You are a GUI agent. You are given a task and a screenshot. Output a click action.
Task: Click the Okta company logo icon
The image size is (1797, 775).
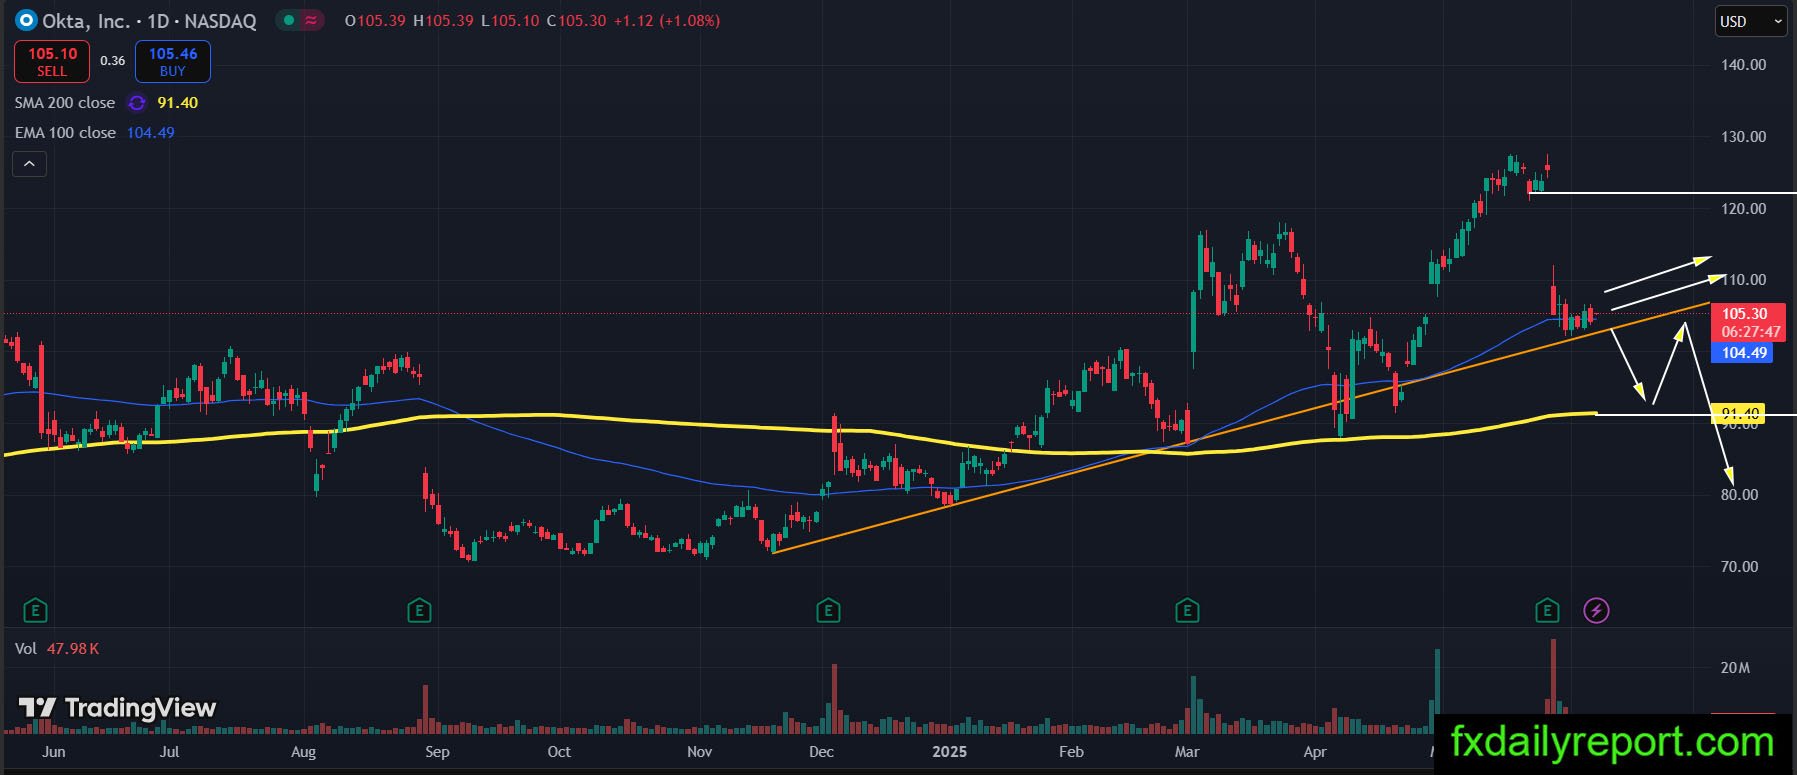click(x=26, y=20)
